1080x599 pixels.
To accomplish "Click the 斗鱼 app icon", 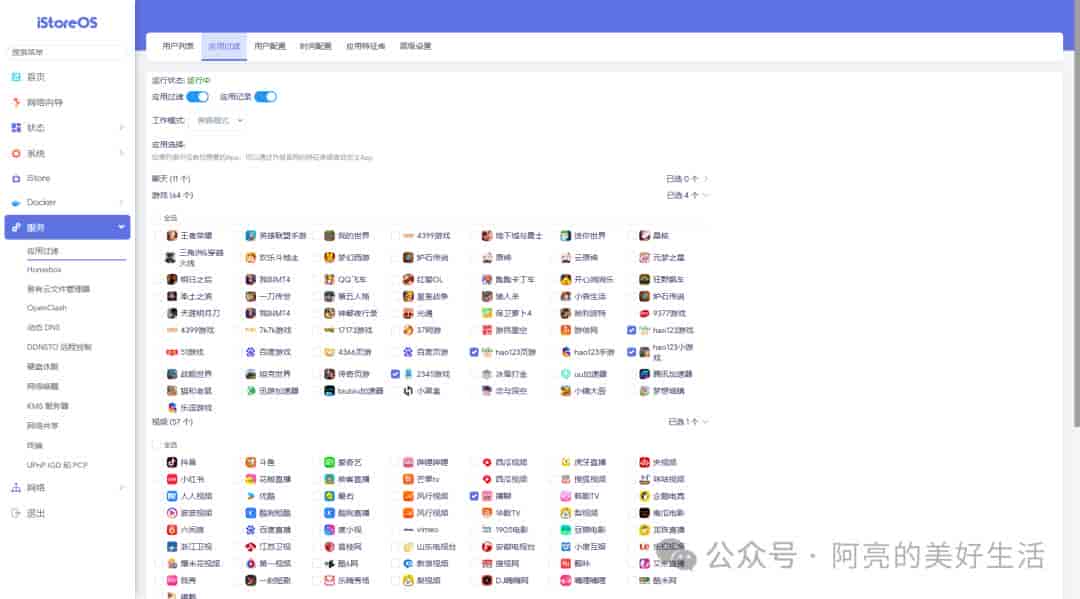I will (251, 462).
